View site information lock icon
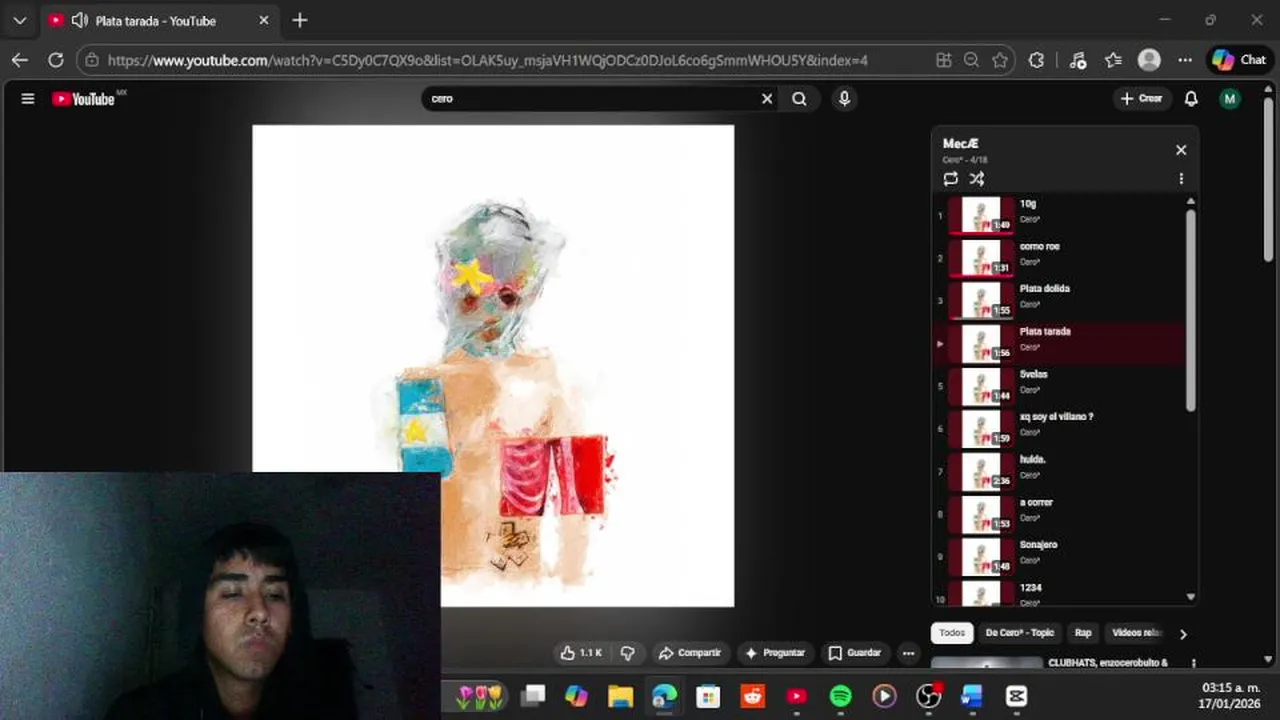The width and height of the screenshot is (1280, 720). coord(92,60)
